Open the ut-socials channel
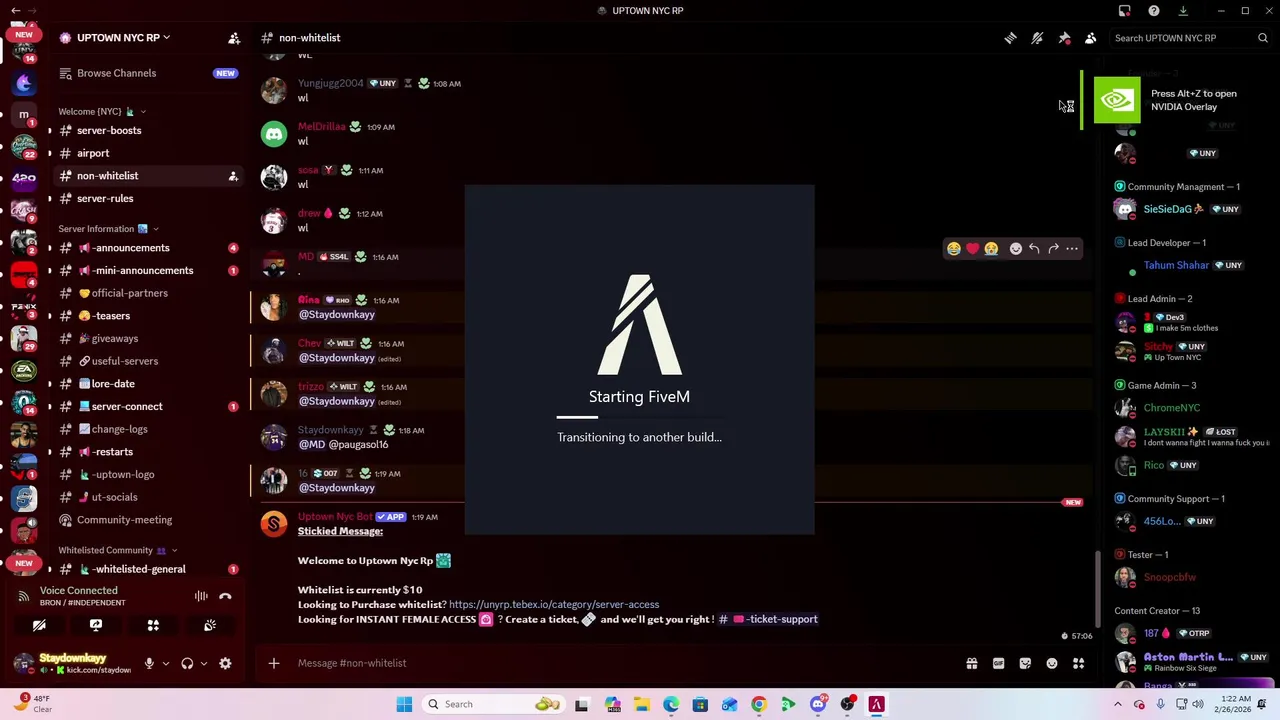Screen dimensions: 1280x720 coord(114,497)
